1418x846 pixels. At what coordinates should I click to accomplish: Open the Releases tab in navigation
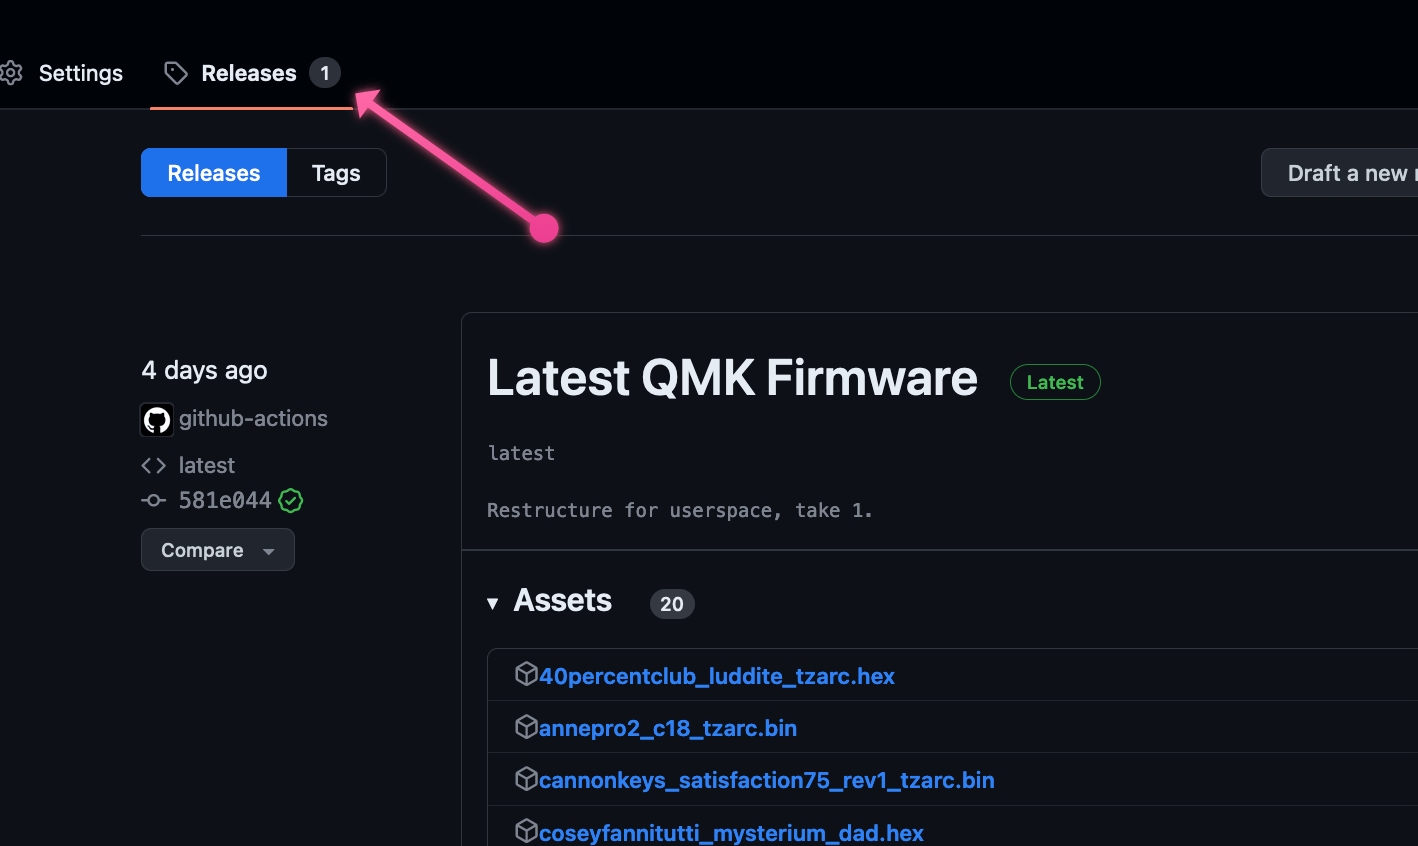(249, 73)
